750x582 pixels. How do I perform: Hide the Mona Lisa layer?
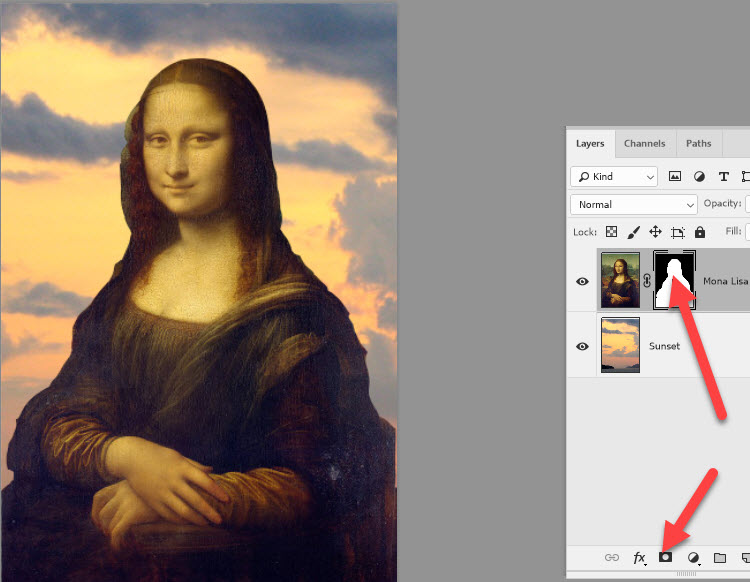point(582,281)
